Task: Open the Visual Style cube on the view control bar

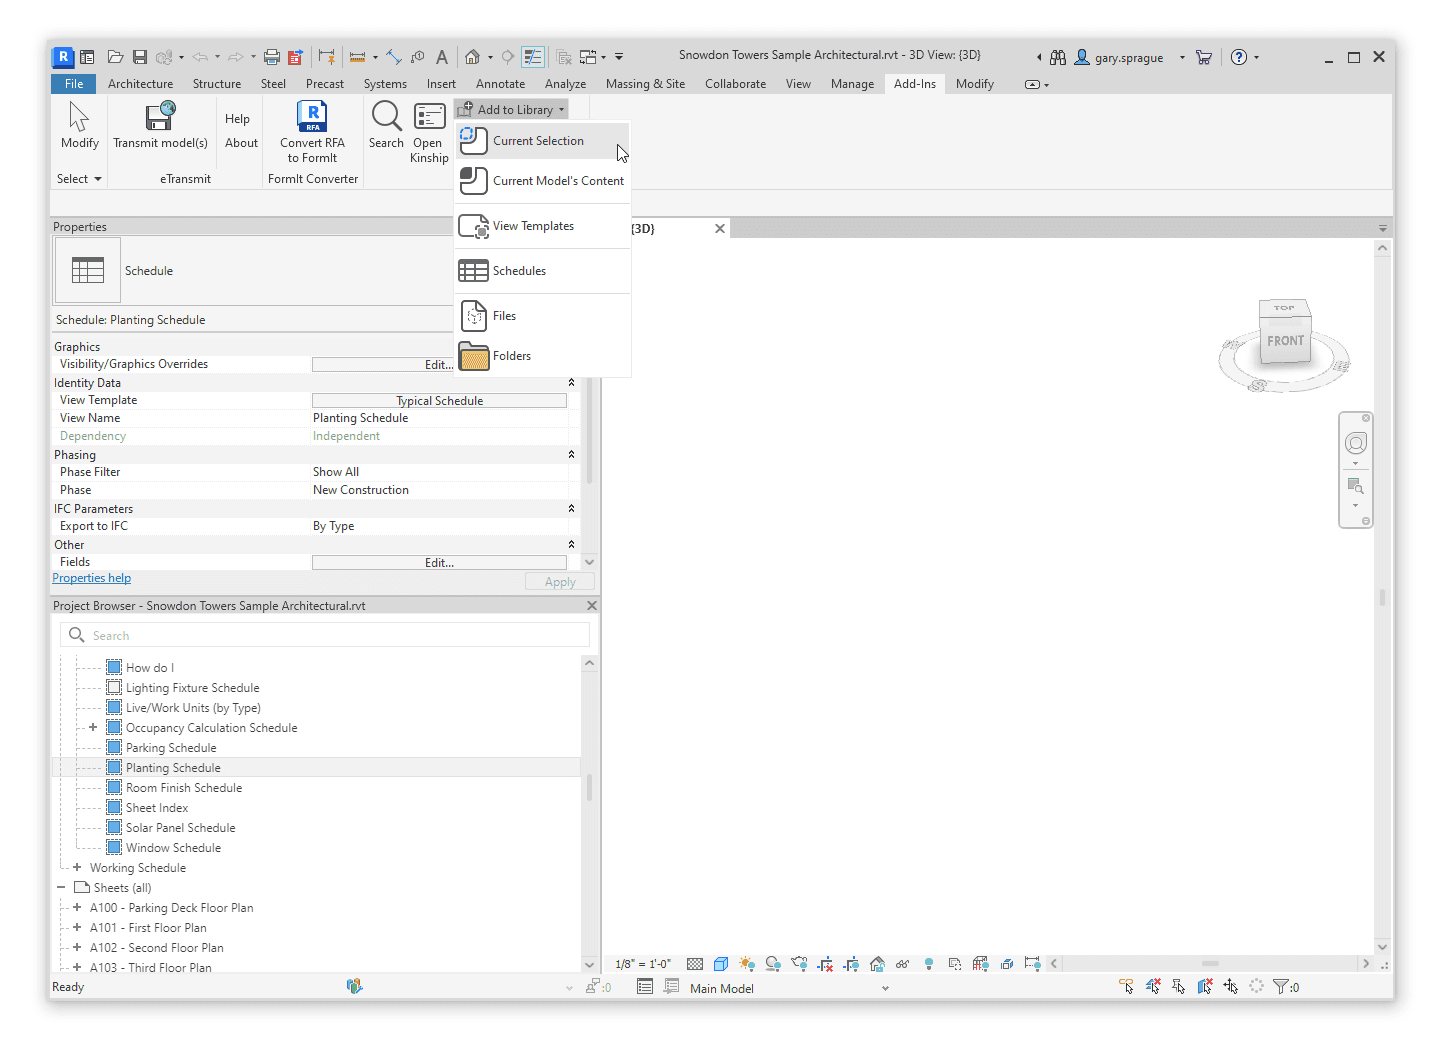Action: [721, 963]
